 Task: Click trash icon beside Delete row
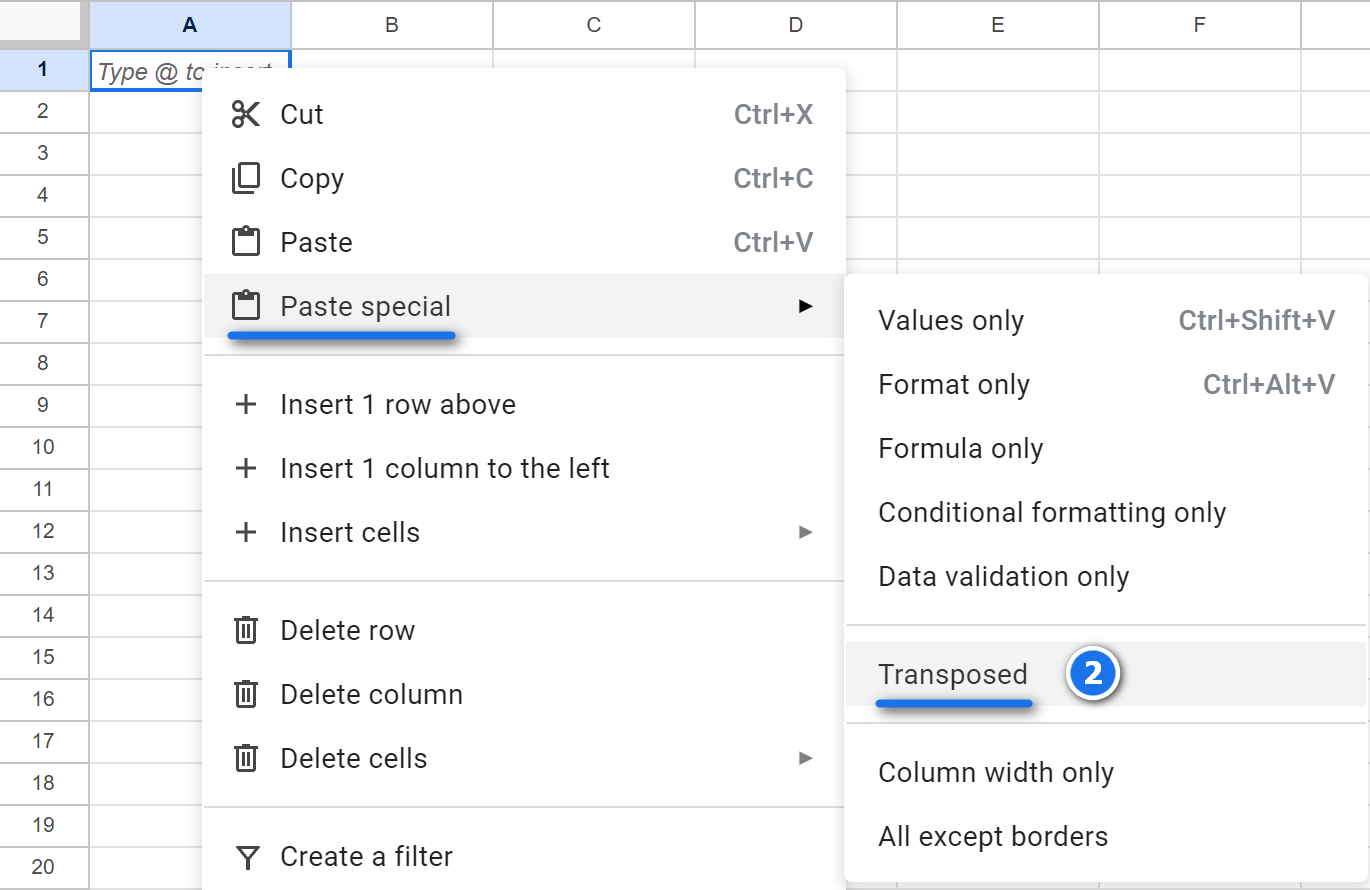(245, 630)
